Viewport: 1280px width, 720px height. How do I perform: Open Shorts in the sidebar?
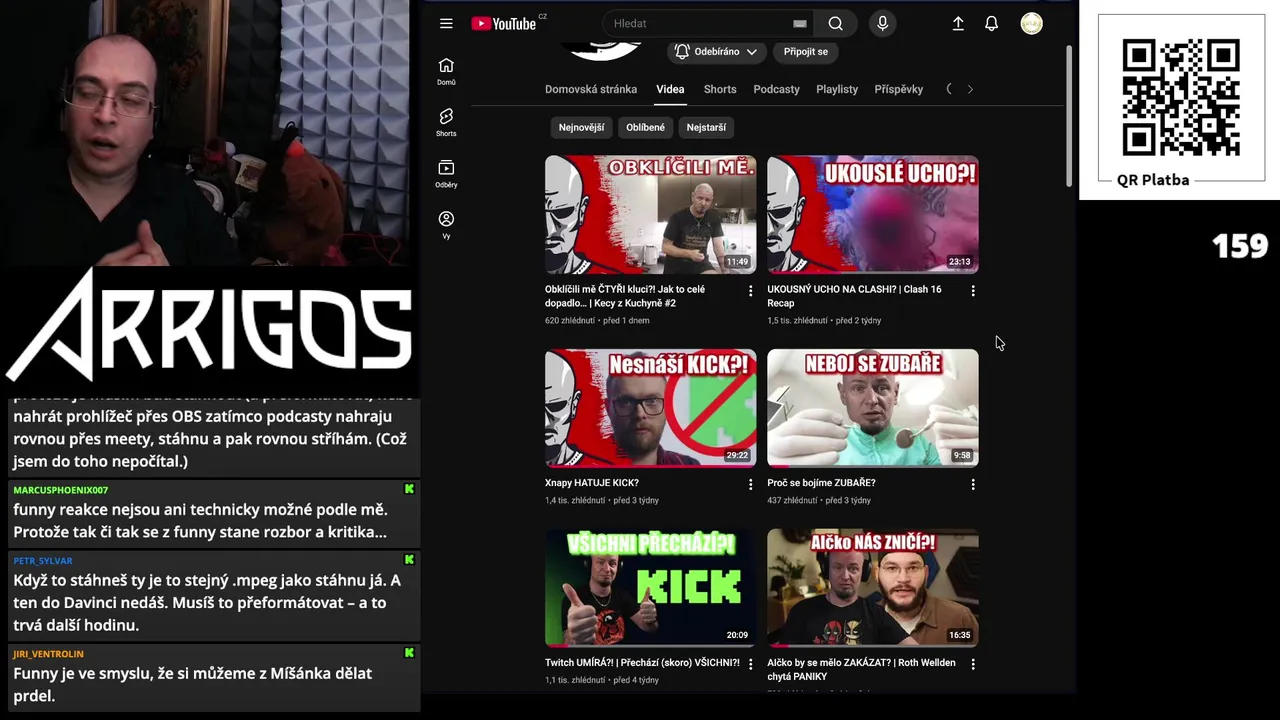tap(446, 122)
